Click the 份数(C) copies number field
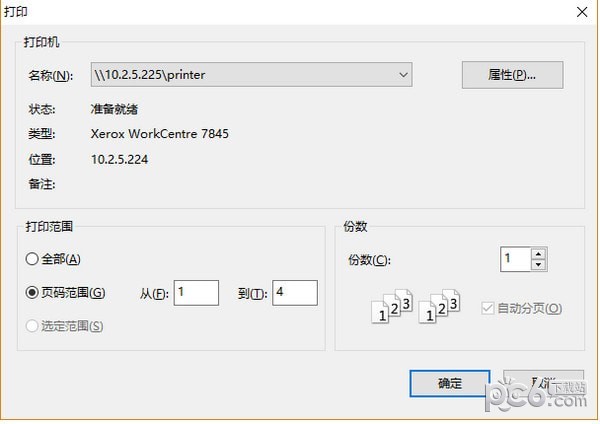This screenshot has width=600, height=424. (x=515, y=259)
